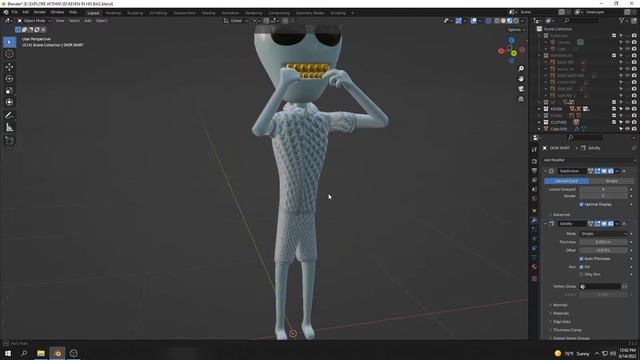The image size is (640, 360).
Task: Click Simple subdivision type button
Action: click(x=611, y=181)
